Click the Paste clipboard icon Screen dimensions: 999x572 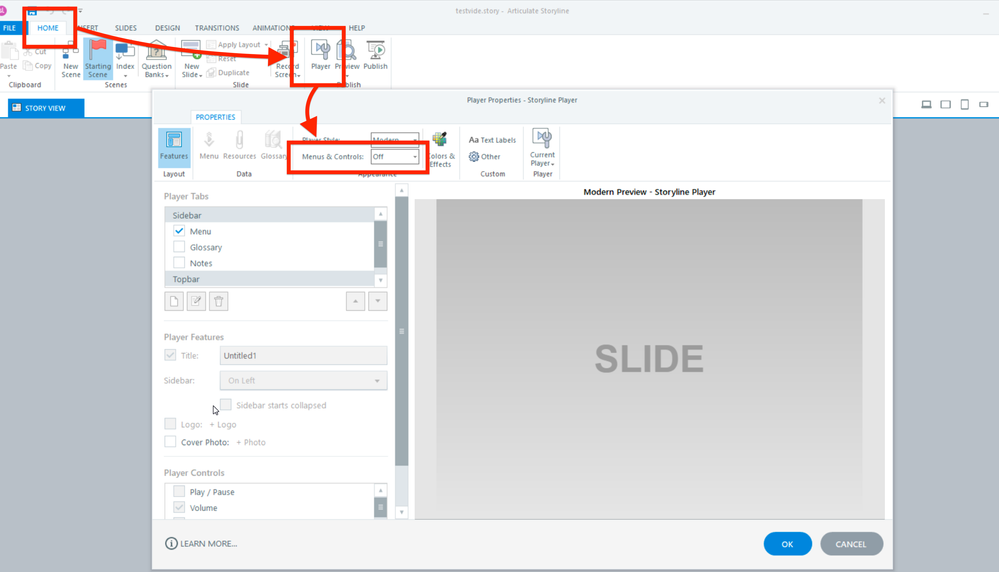(x=9, y=51)
